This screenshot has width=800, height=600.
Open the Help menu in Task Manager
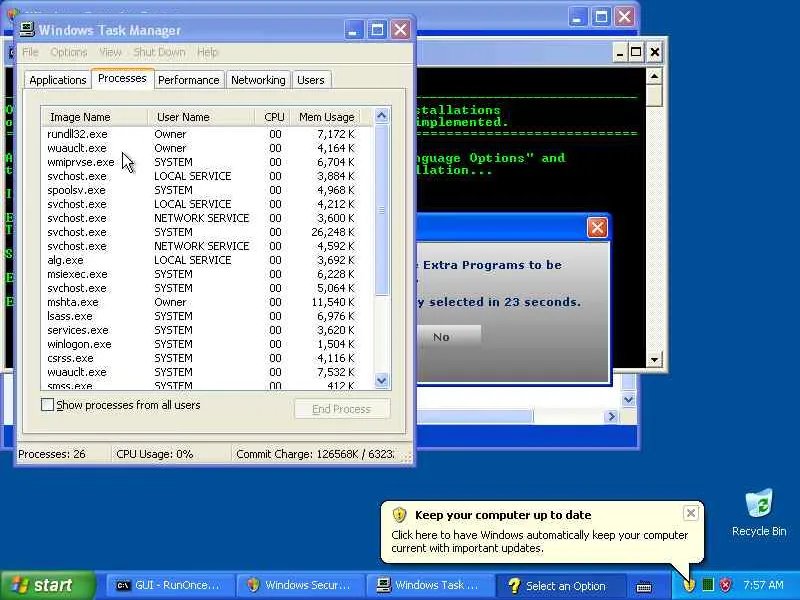click(x=207, y=52)
